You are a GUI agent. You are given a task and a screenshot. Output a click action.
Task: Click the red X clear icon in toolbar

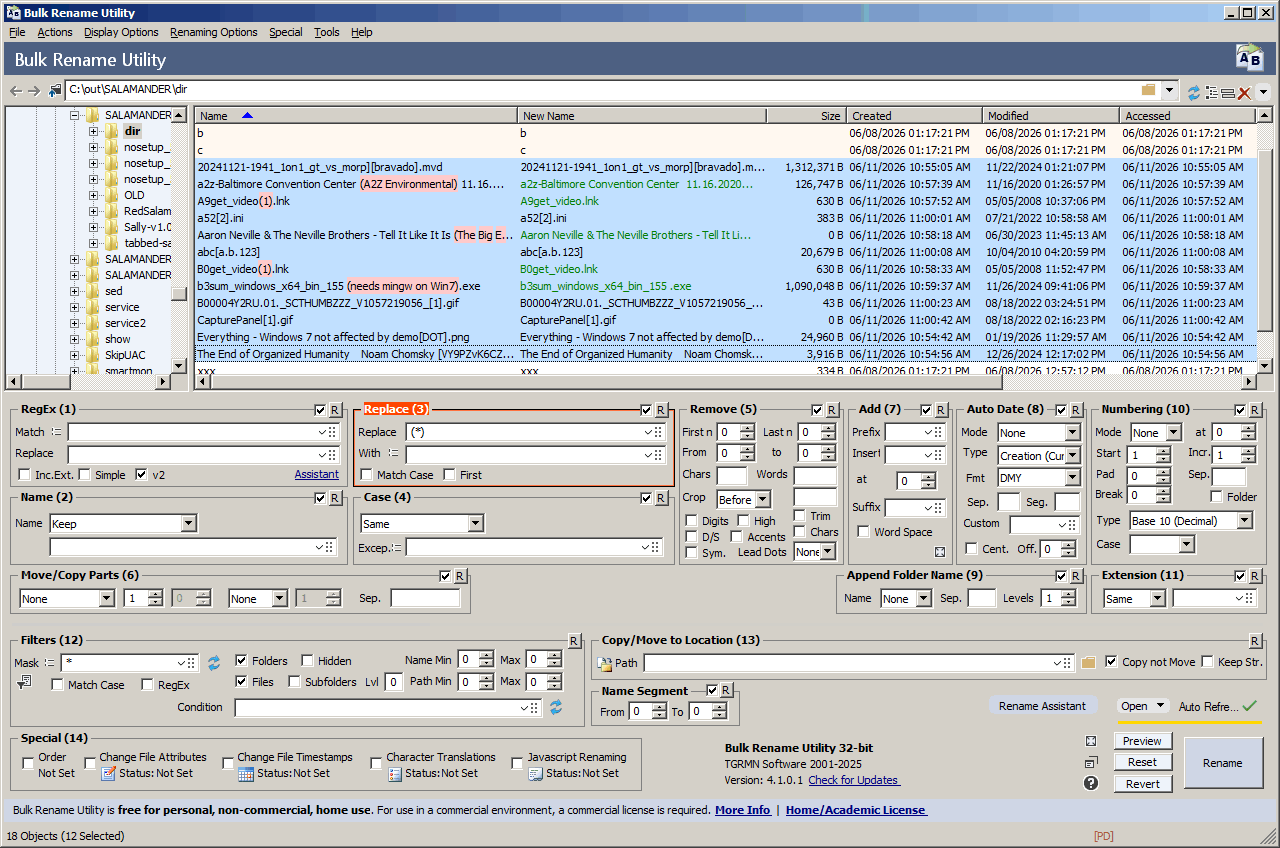tap(1245, 92)
